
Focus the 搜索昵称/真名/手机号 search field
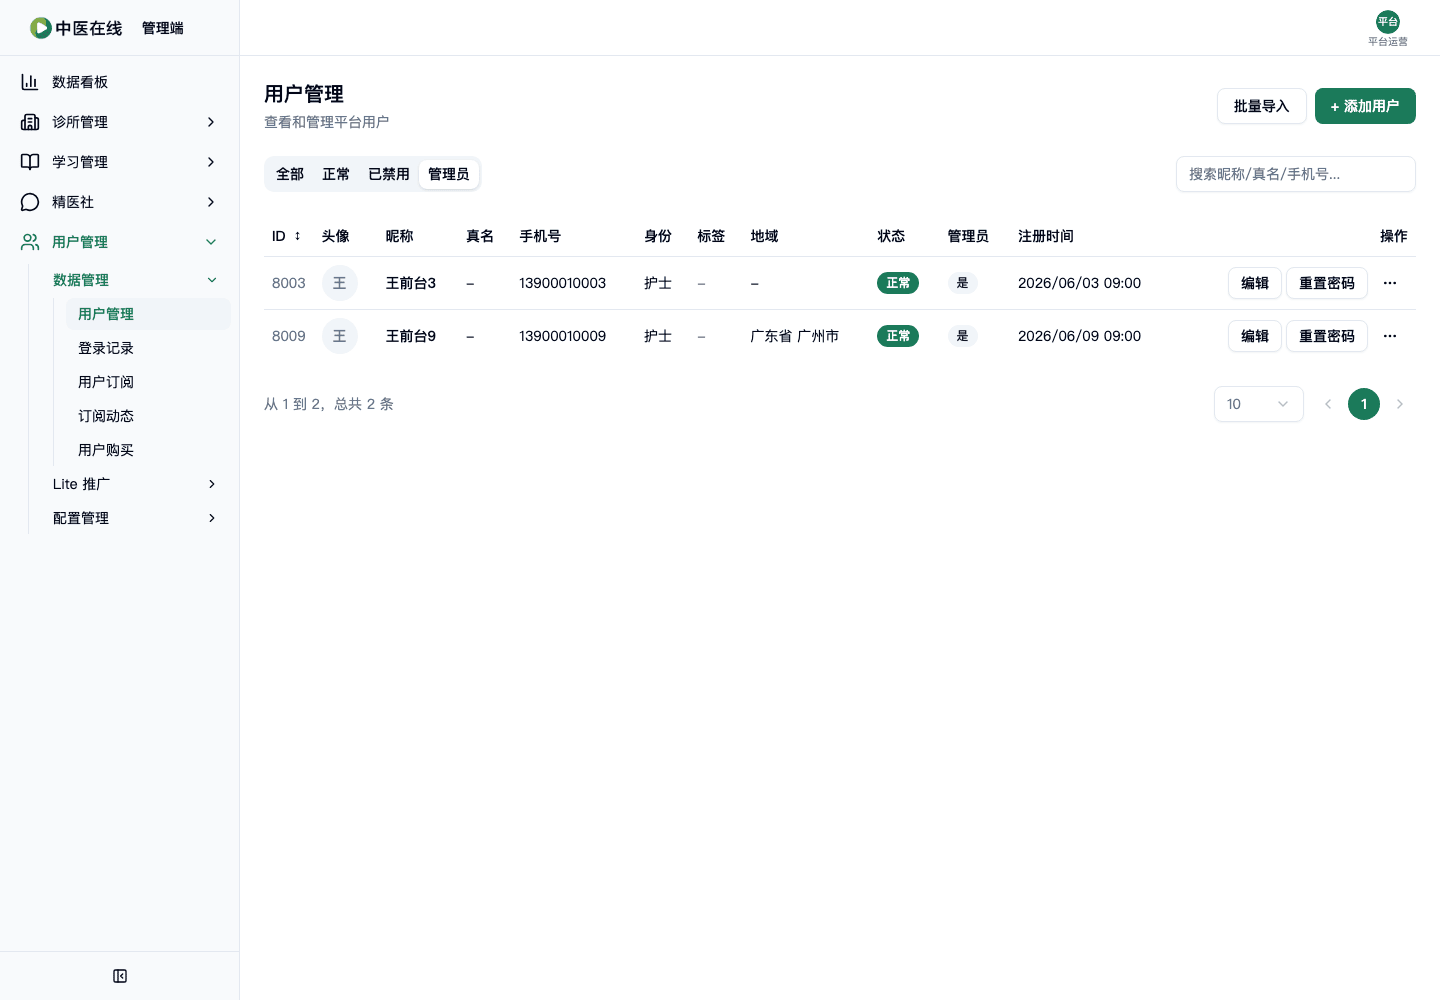click(x=1296, y=174)
